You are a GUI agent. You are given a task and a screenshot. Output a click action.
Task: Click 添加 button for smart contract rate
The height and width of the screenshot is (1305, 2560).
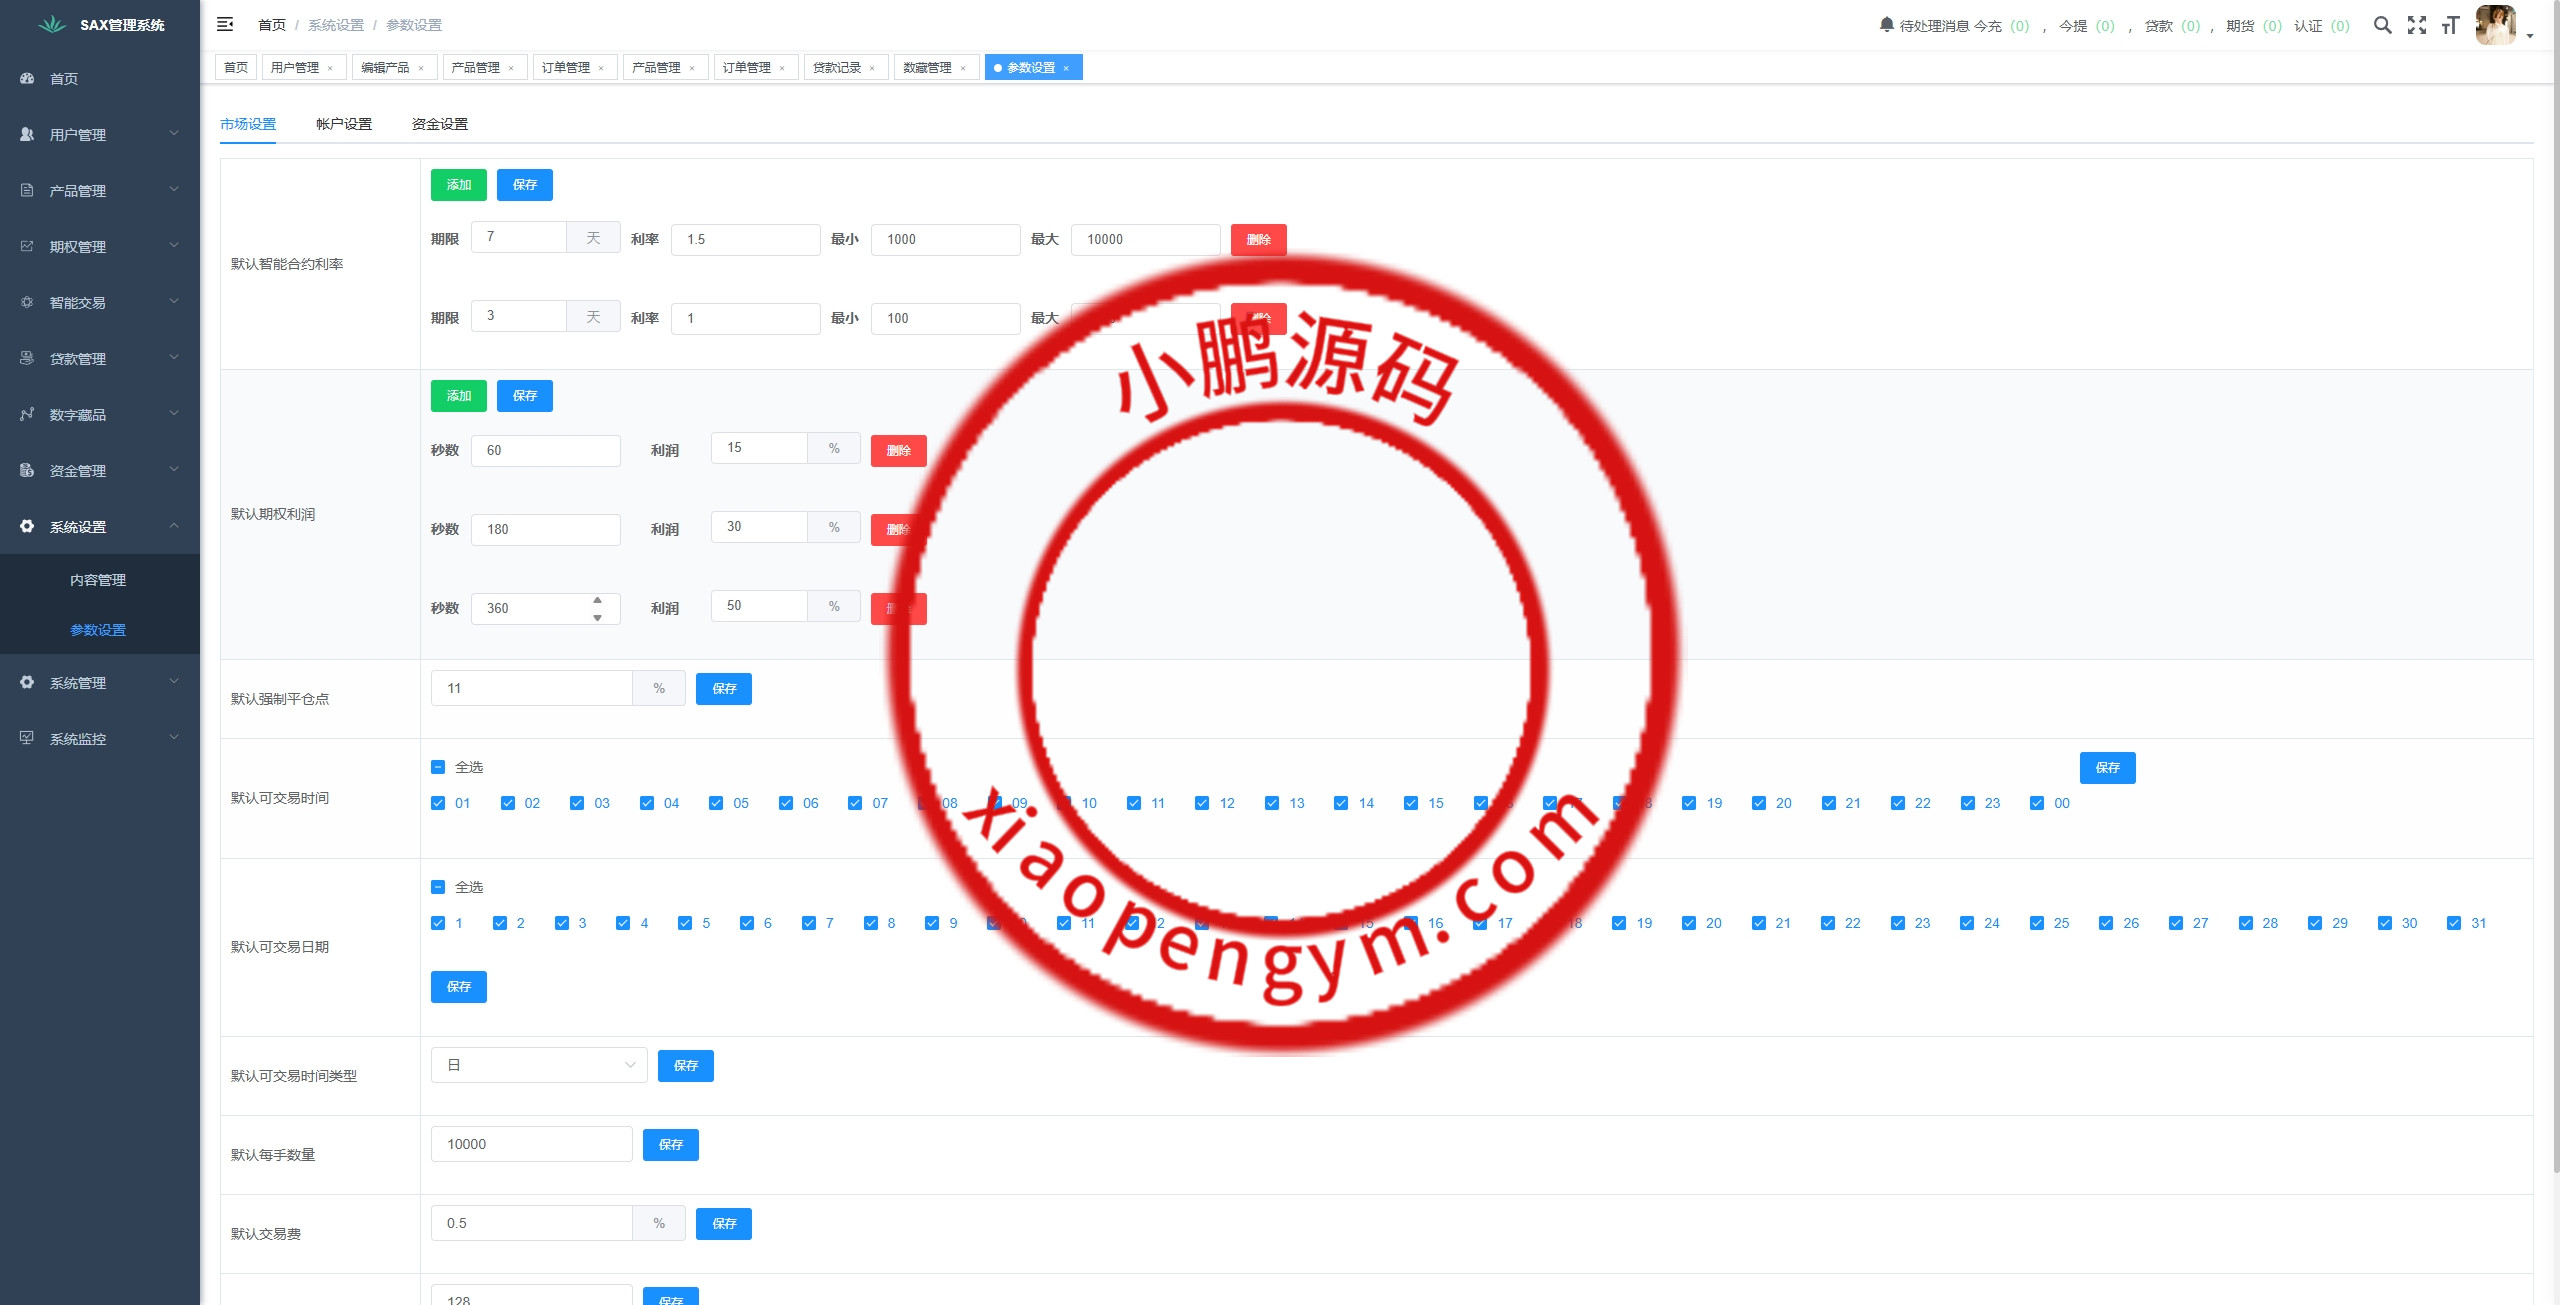[x=458, y=185]
